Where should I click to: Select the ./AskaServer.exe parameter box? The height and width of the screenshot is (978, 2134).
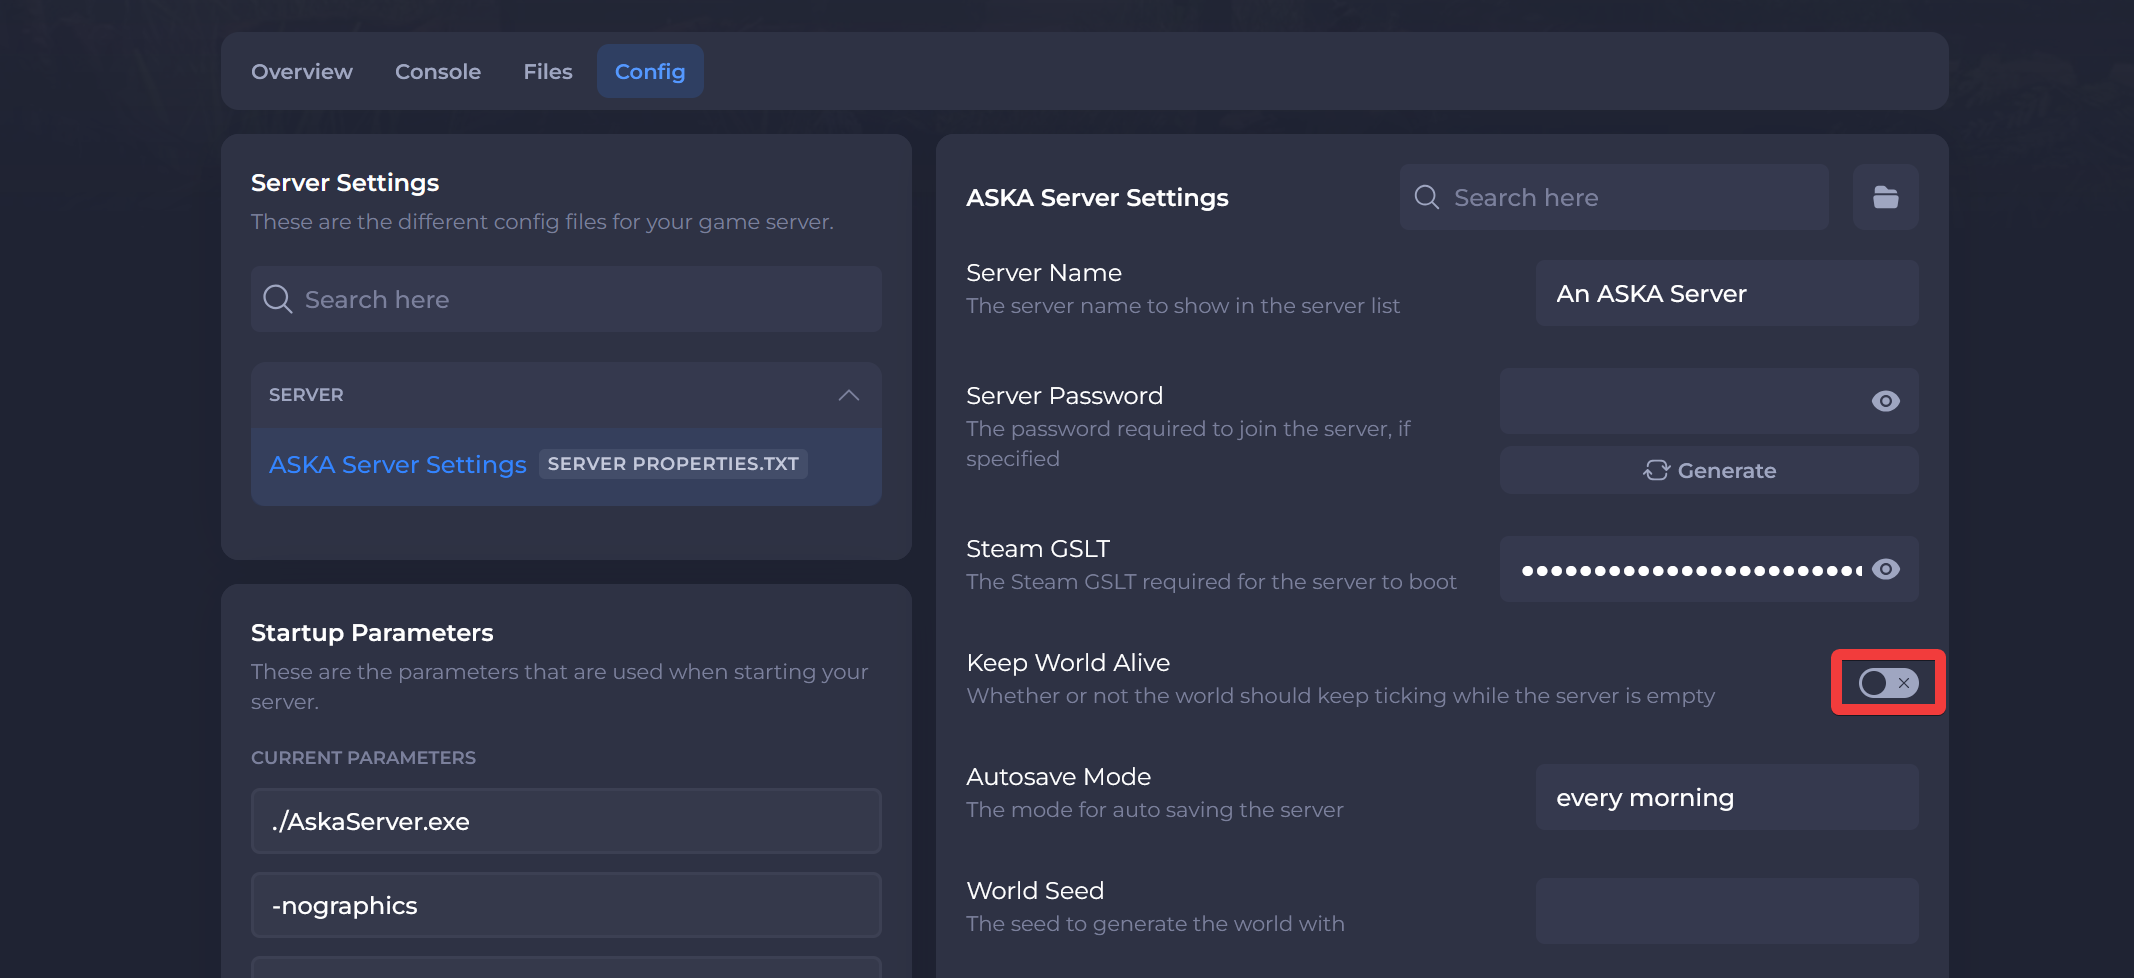click(566, 821)
